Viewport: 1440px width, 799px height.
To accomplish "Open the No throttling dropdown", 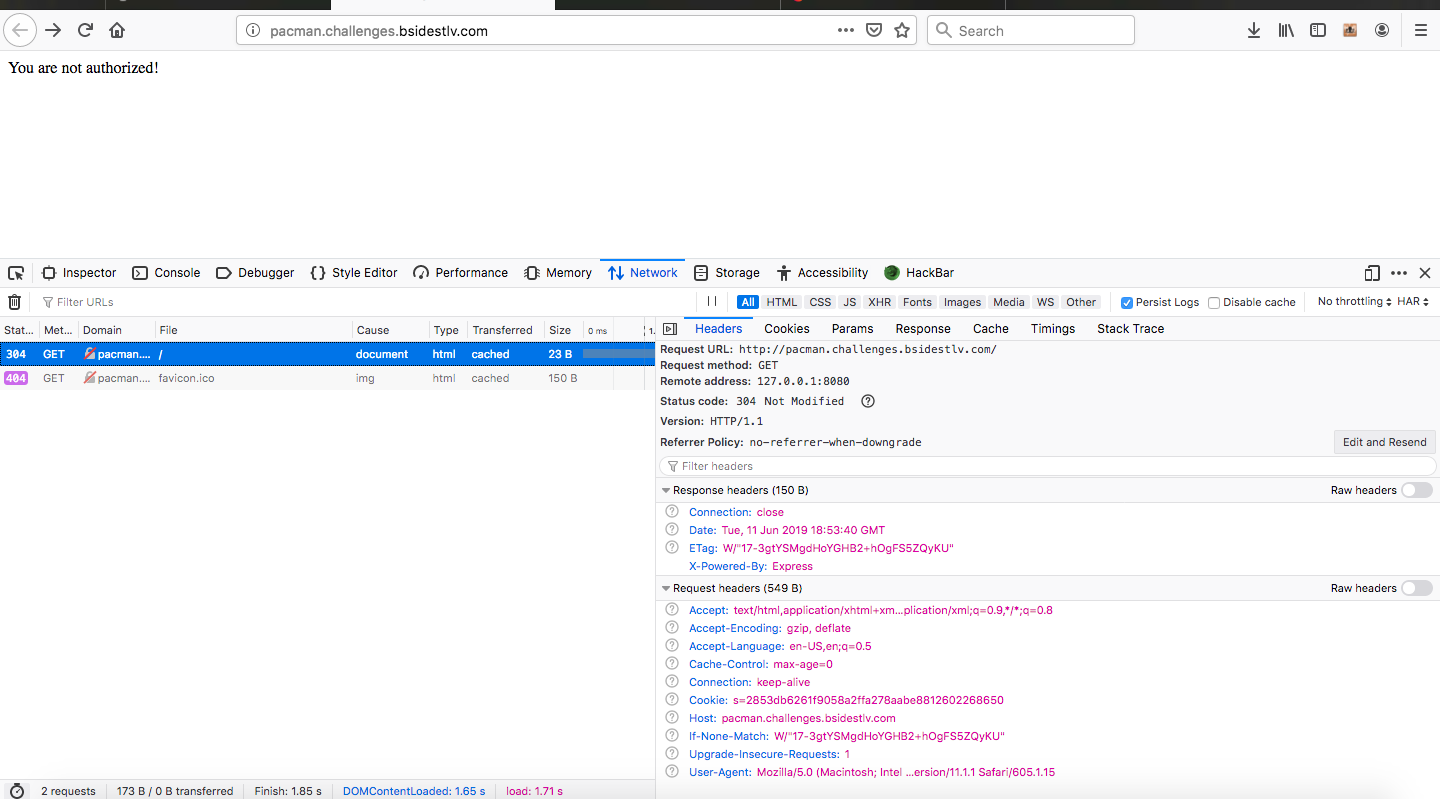I will coord(1354,302).
